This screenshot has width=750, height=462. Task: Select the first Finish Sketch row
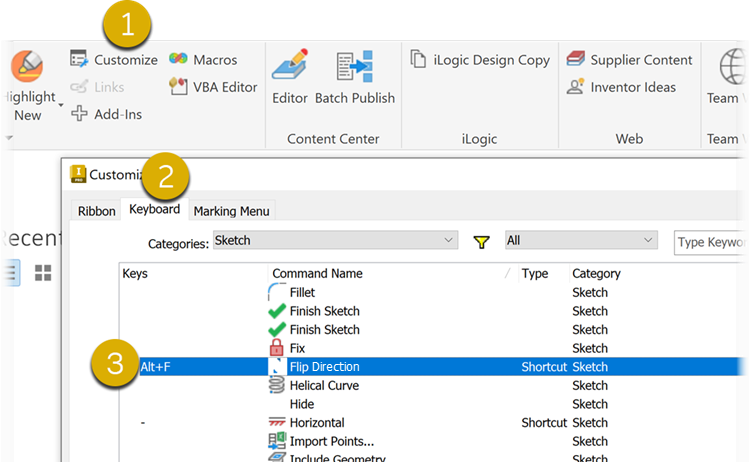pyautogui.click(x=433, y=311)
